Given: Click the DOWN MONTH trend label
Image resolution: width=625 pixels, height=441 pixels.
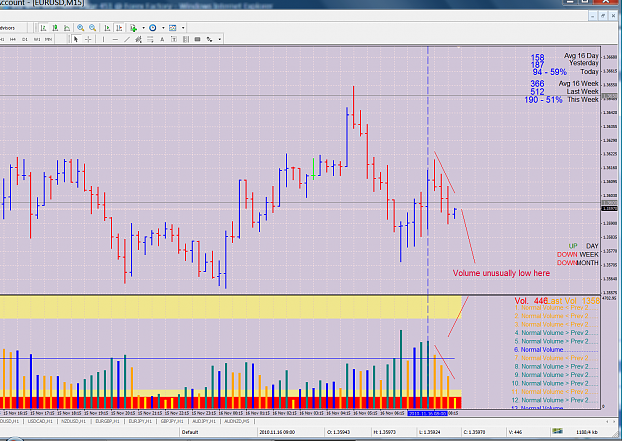Looking at the screenshot, I should pyautogui.click(x=577, y=263).
